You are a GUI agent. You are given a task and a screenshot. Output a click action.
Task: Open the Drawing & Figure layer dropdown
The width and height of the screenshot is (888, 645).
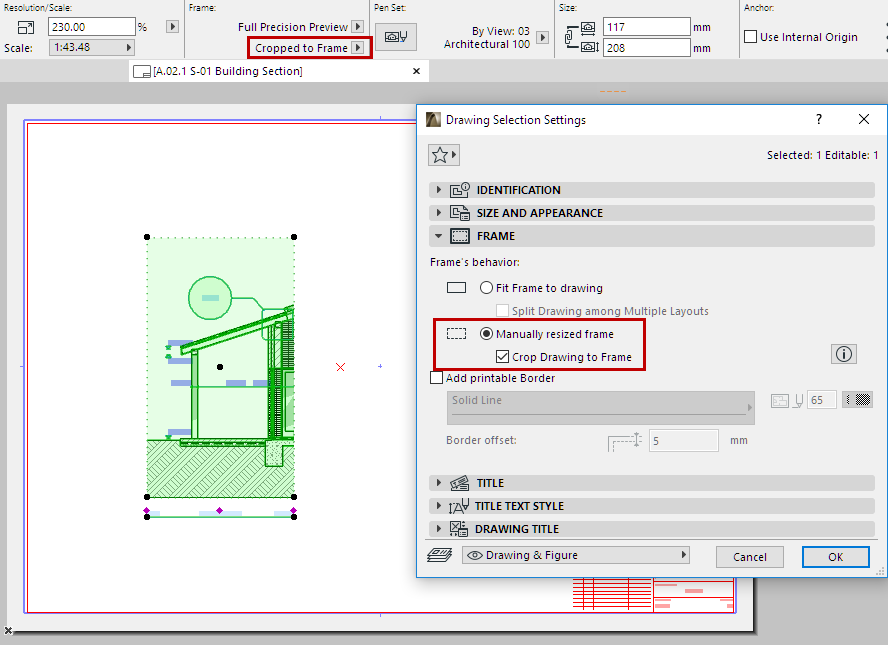pos(576,555)
